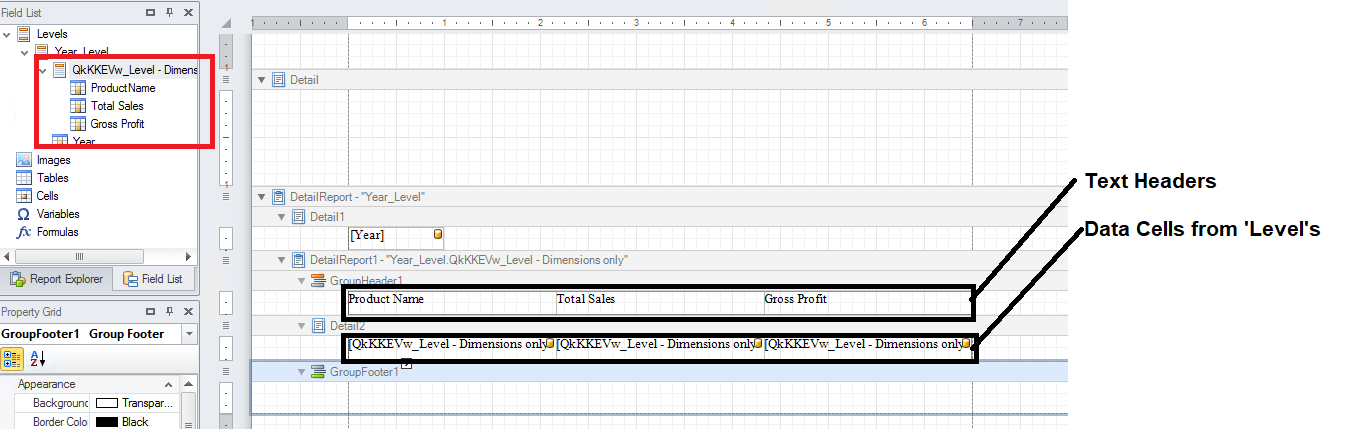The image size is (1357, 429).
Task: Collapse the Detail1 band
Action: pos(282,216)
